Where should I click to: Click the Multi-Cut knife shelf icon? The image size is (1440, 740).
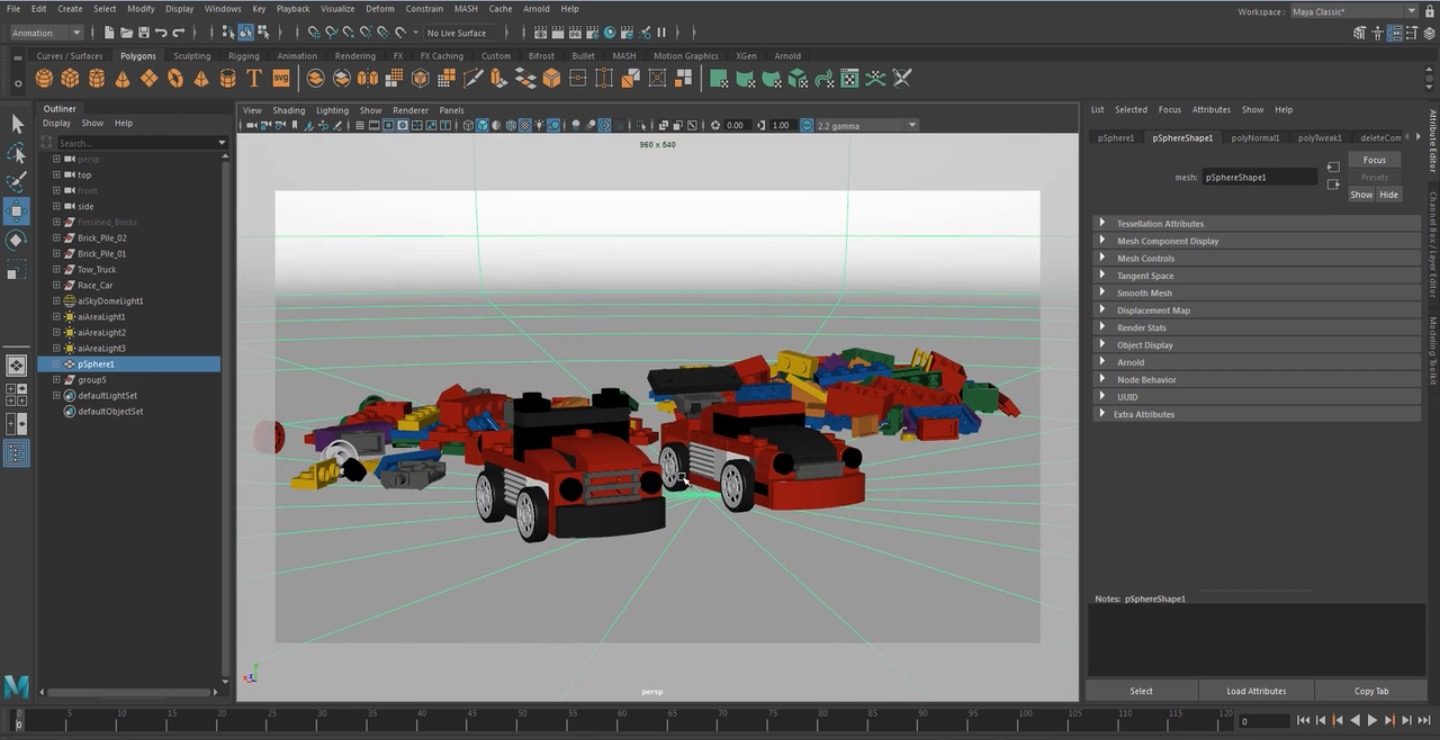coord(473,78)
